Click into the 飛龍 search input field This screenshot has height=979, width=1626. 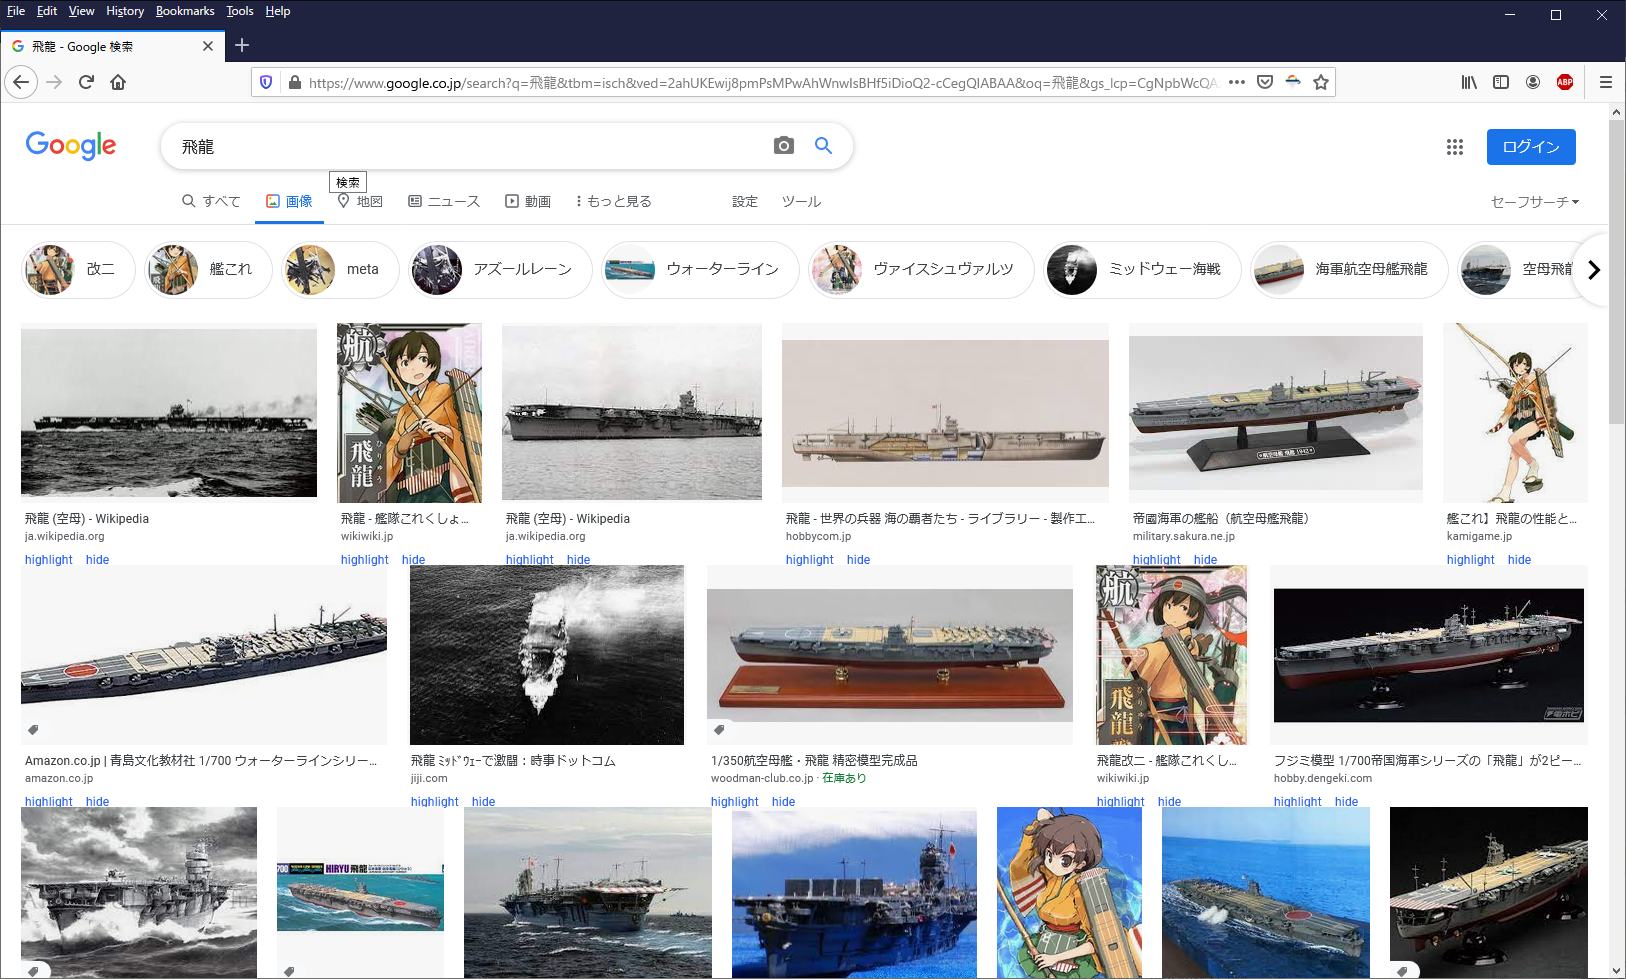pyautogui.click(x=470, y=147)
